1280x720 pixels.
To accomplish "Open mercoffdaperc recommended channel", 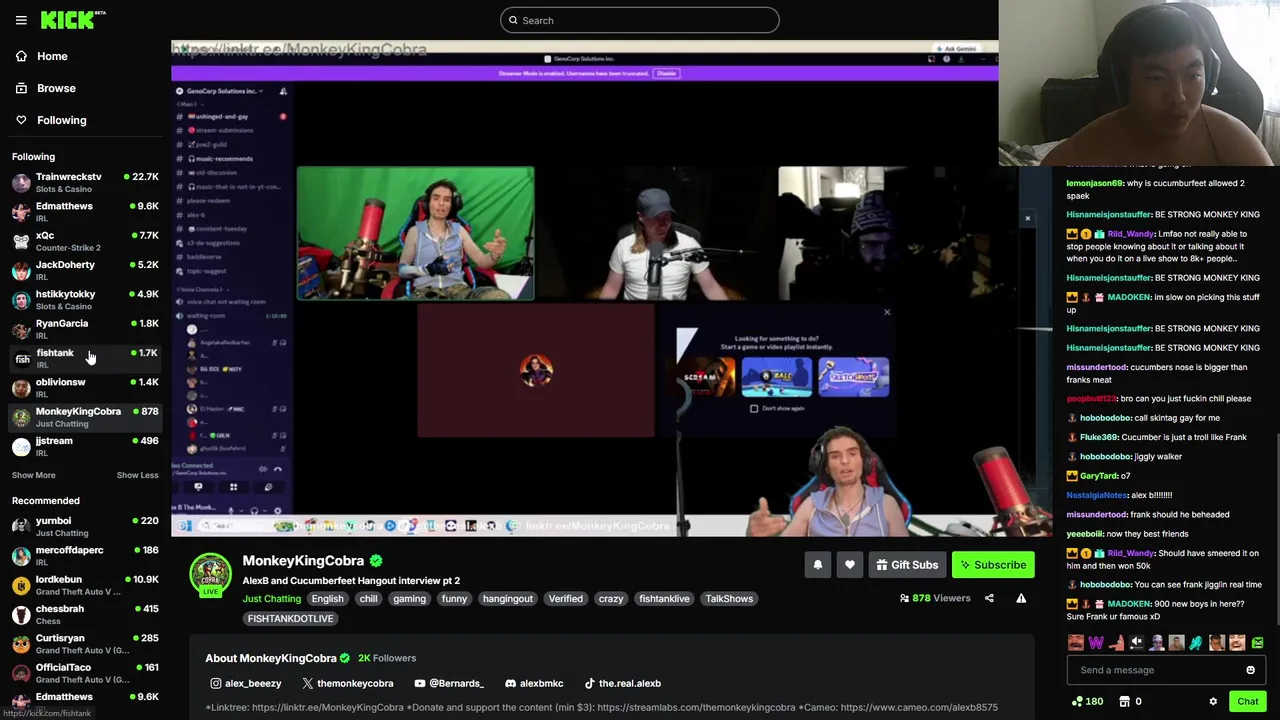I will tap(85, 555).
